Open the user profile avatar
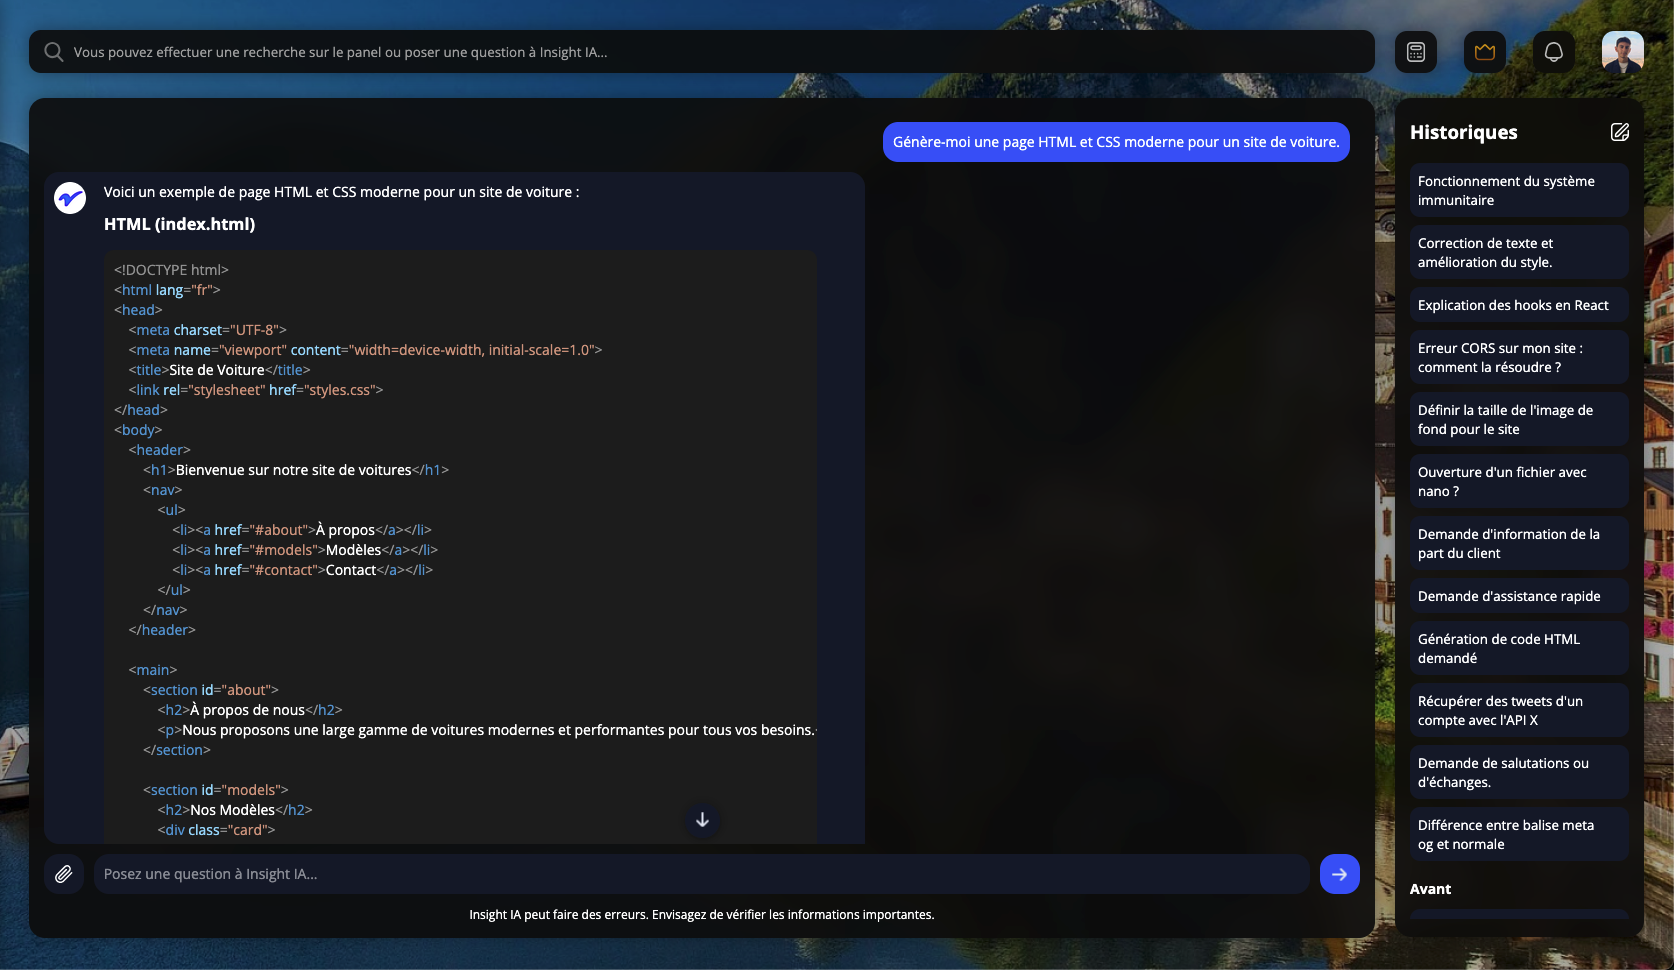Image resolution: width=1674 pixels, height=970 pixels. tap(1623, 52)
